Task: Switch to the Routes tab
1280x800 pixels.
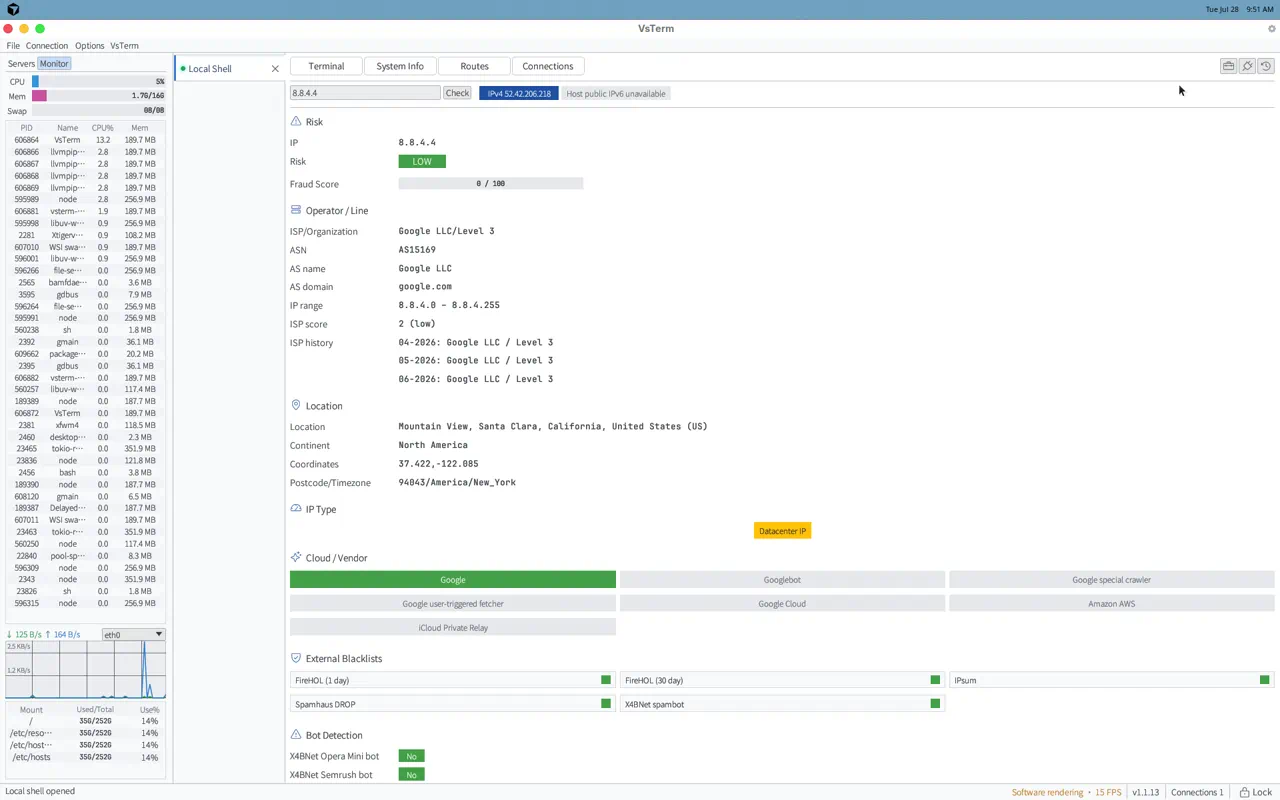Action: pyautogui.click(x=474, y=66)
